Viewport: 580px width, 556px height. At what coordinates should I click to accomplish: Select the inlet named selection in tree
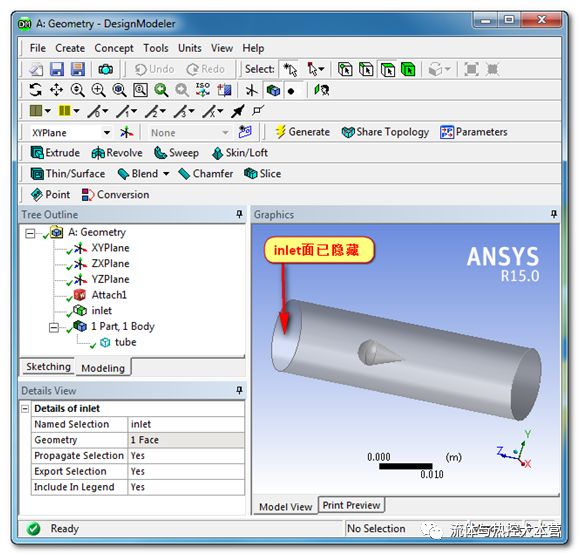tap(101, 311)
